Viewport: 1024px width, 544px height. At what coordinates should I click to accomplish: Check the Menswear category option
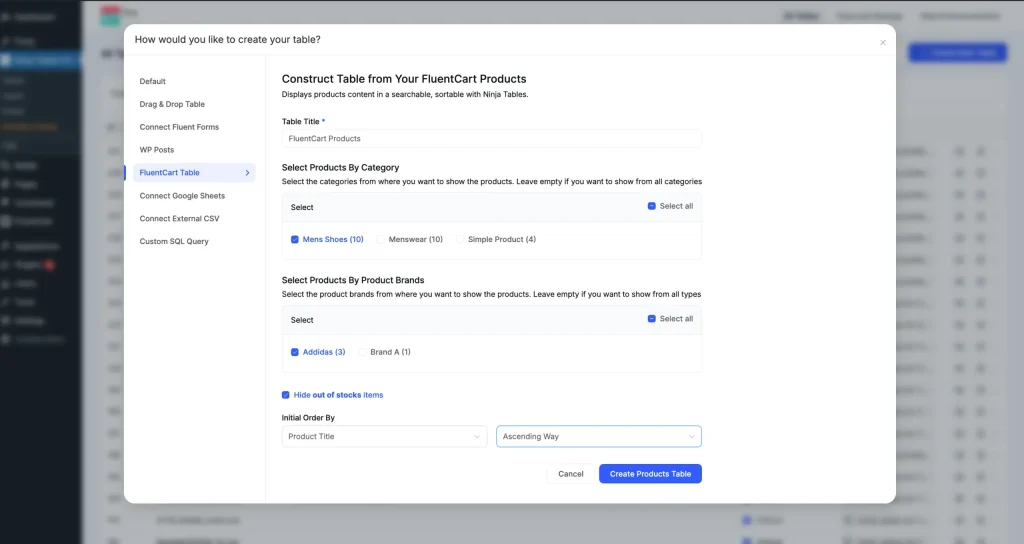click(x=381, y=240)
